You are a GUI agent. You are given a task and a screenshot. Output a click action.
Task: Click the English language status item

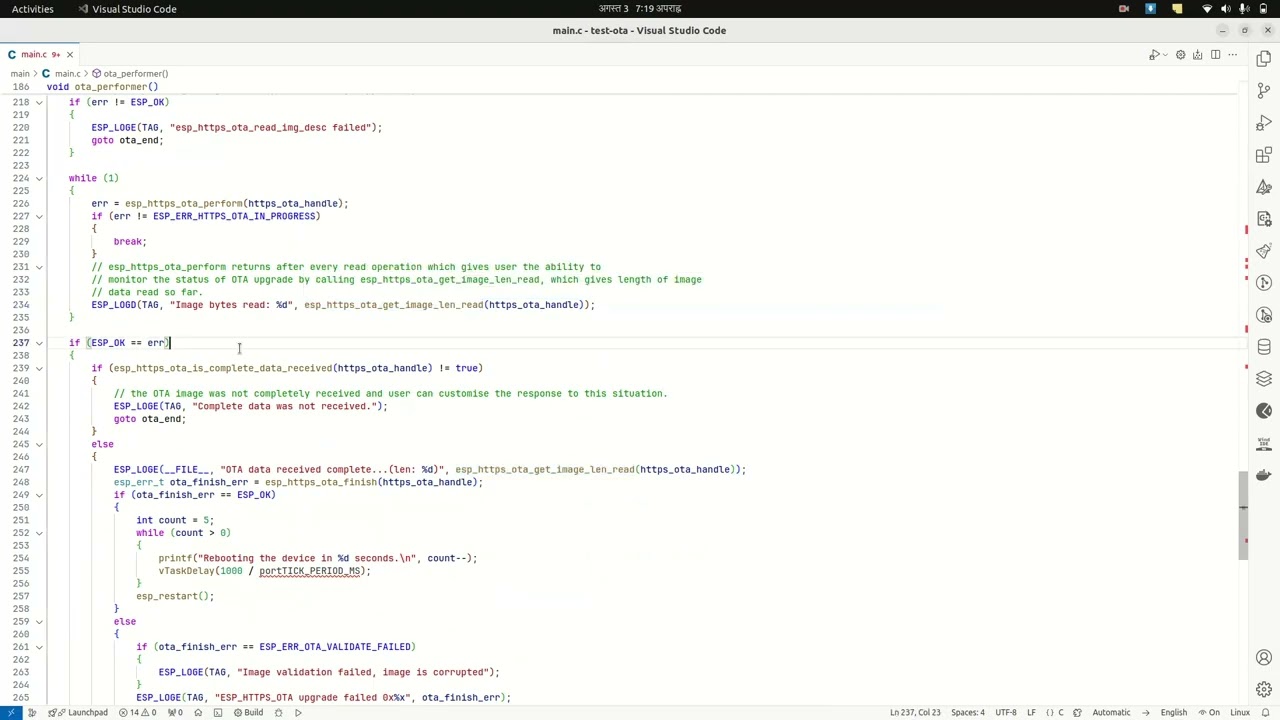pos(1173,713)
